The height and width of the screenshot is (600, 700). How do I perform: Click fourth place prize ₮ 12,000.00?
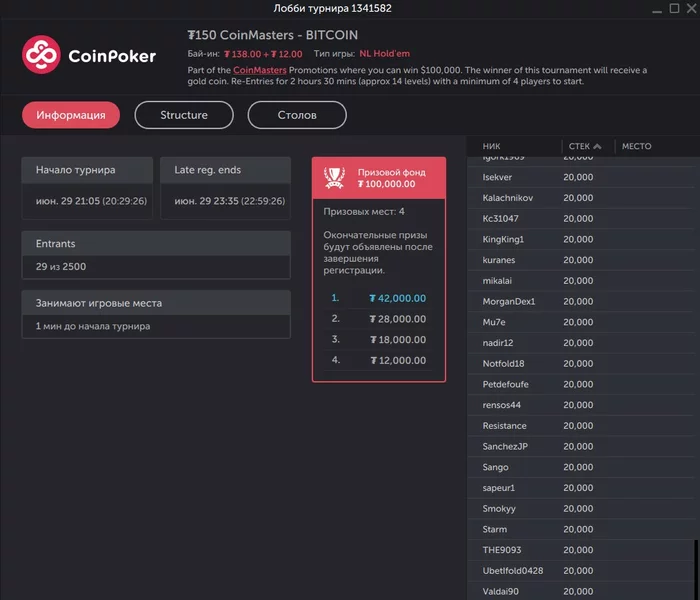(398, 361)
